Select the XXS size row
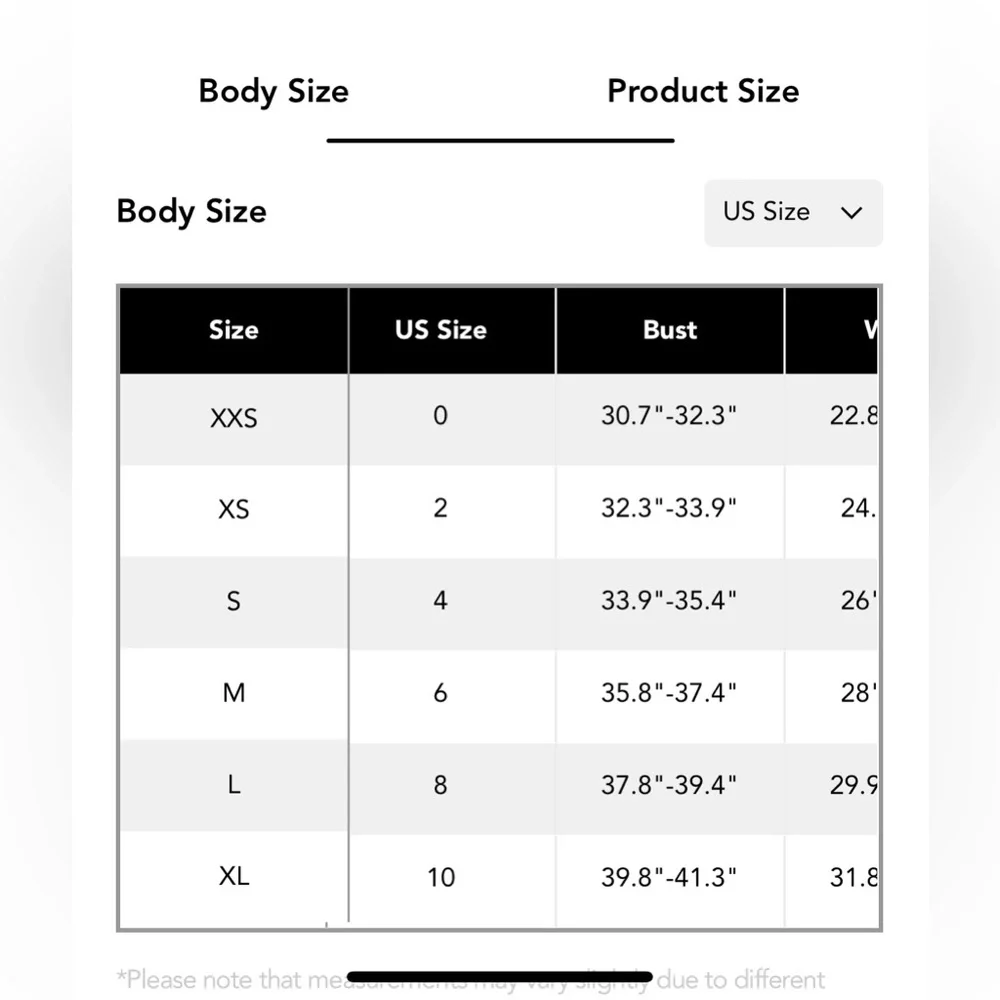The width and height of the screenshot is (1000, 1000). click(234, 417)
